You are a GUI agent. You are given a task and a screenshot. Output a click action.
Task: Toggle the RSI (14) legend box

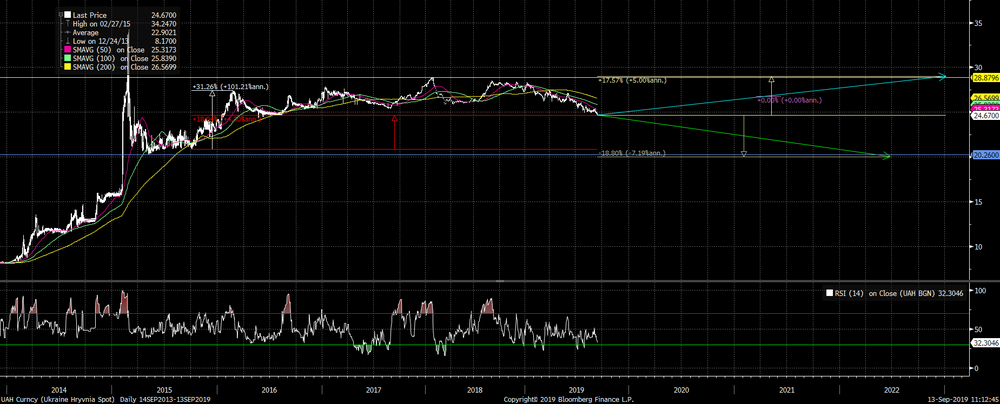coord(828,292)
